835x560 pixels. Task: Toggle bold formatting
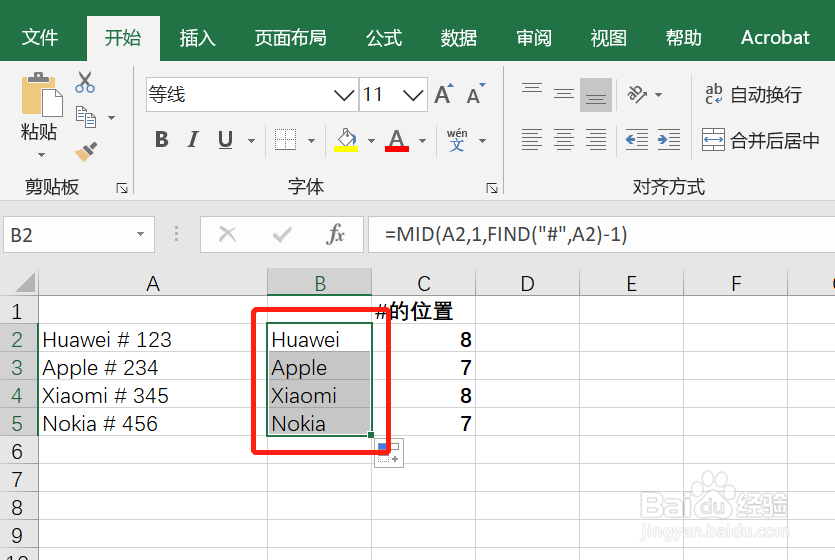tap(162, 140)
